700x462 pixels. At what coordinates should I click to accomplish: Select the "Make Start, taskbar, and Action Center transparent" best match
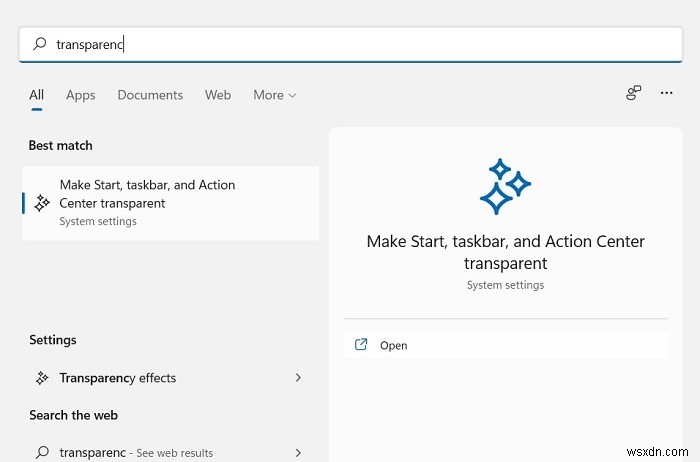pyautogui.click(x=170, y=203)
